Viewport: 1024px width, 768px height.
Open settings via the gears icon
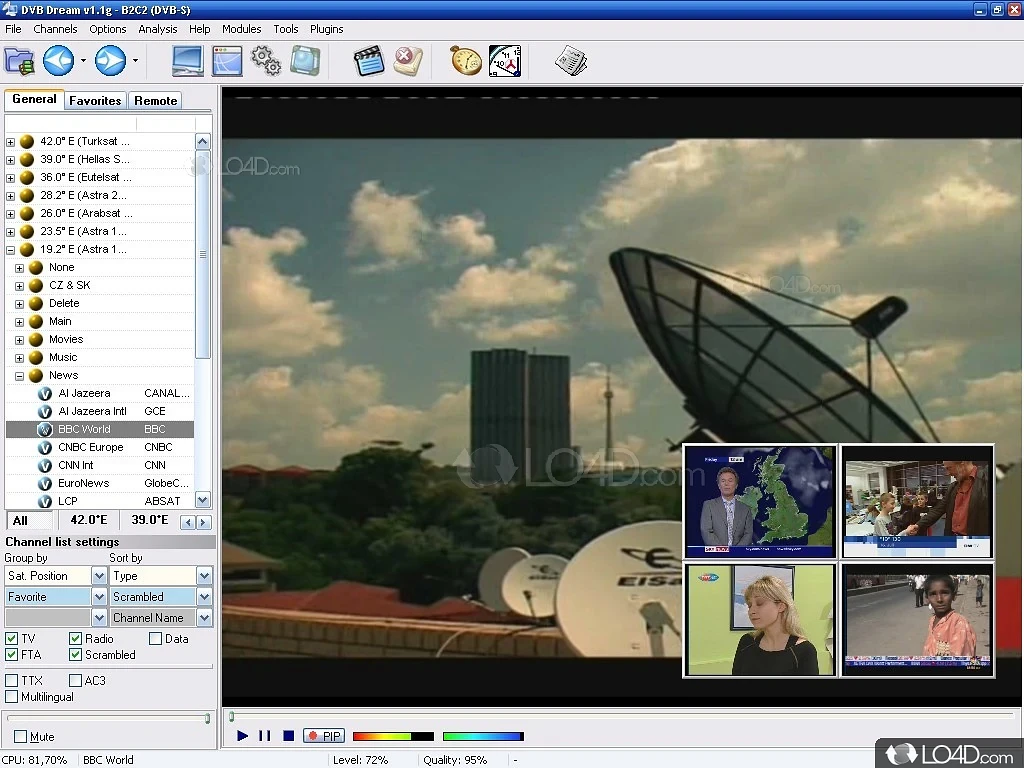[266, 61]
